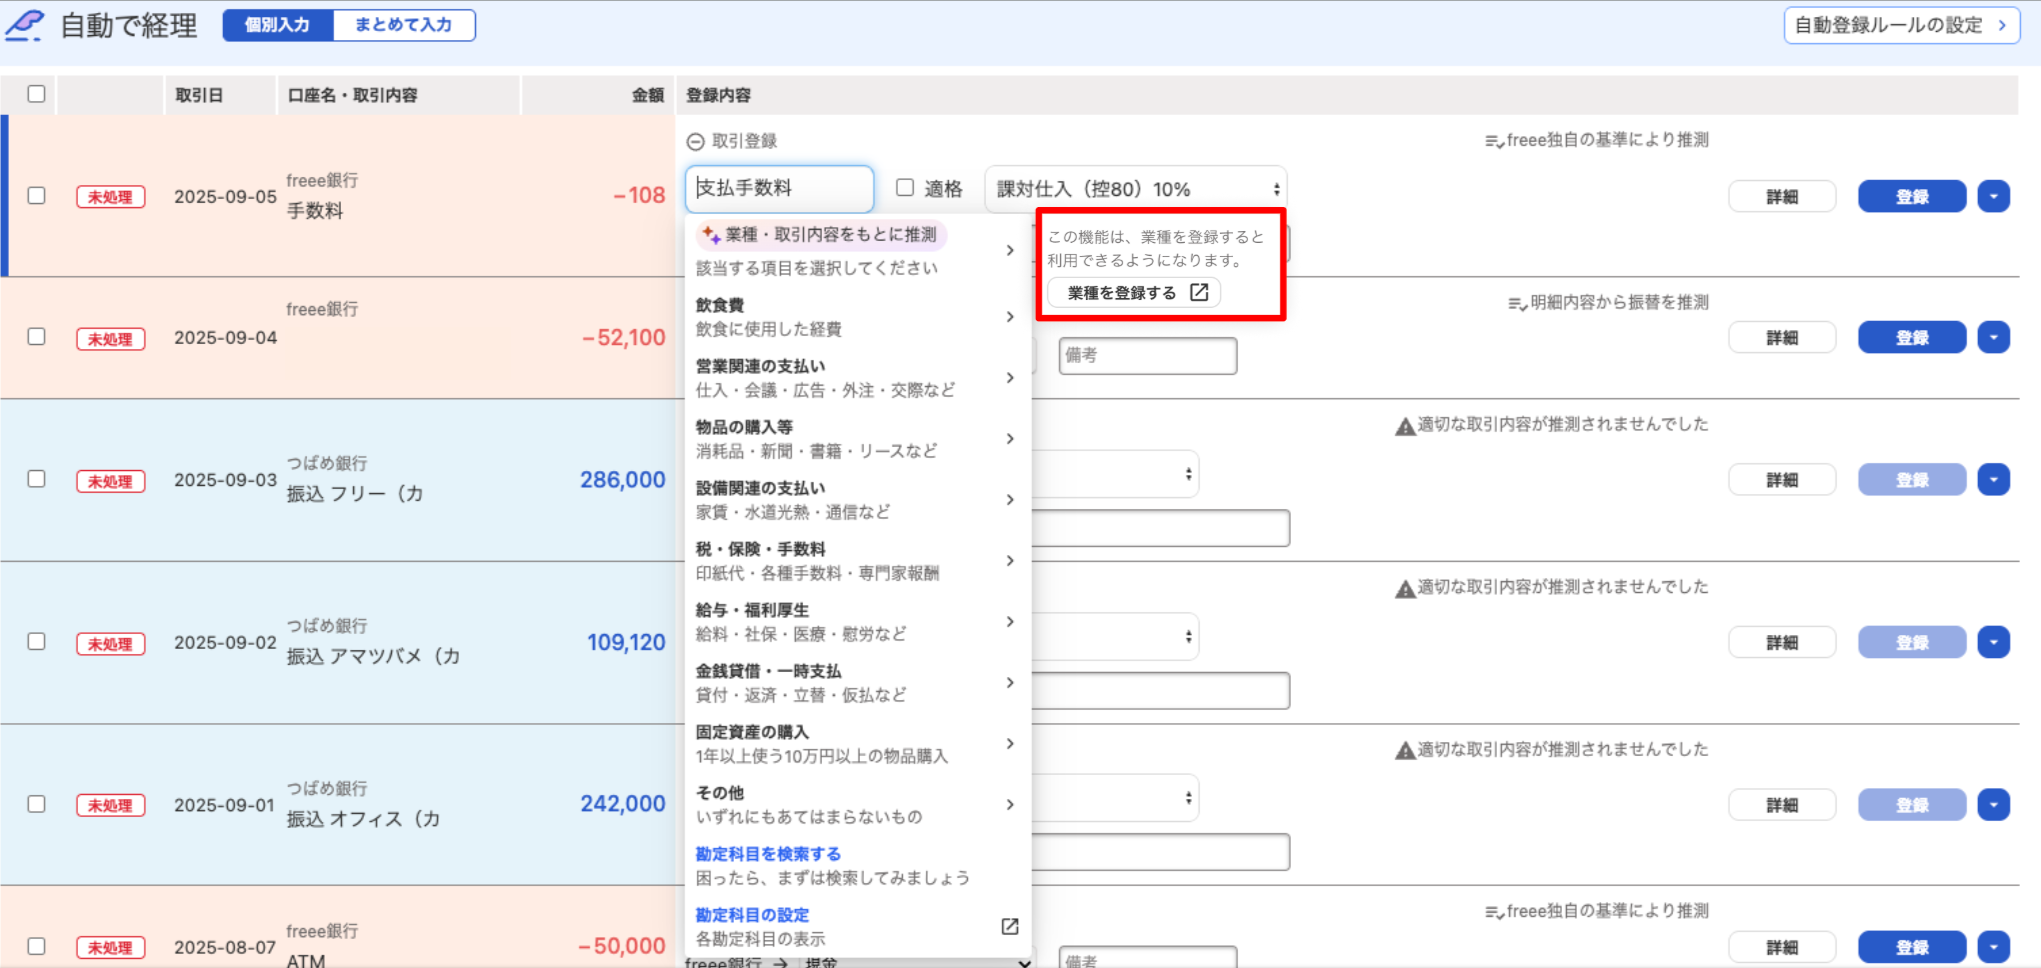
Task: Open the blue arrow dropdown in the 2025-09-03 row
Action: tap(1994, 480)
